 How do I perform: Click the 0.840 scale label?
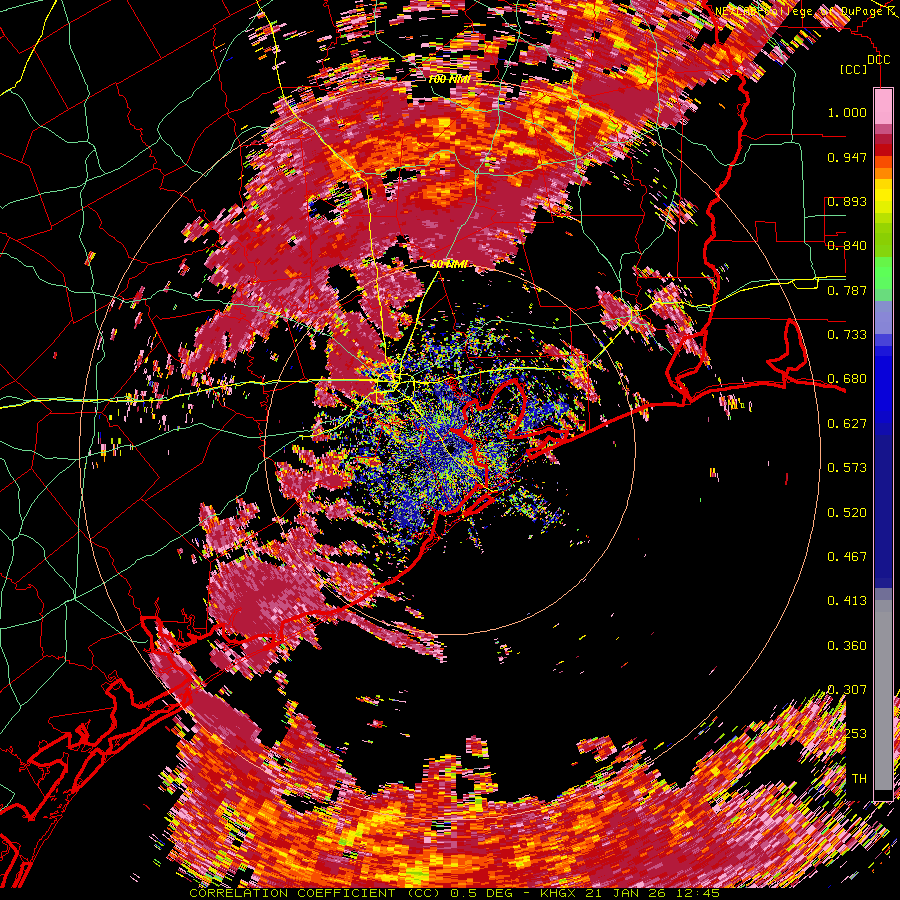point(847,246)
